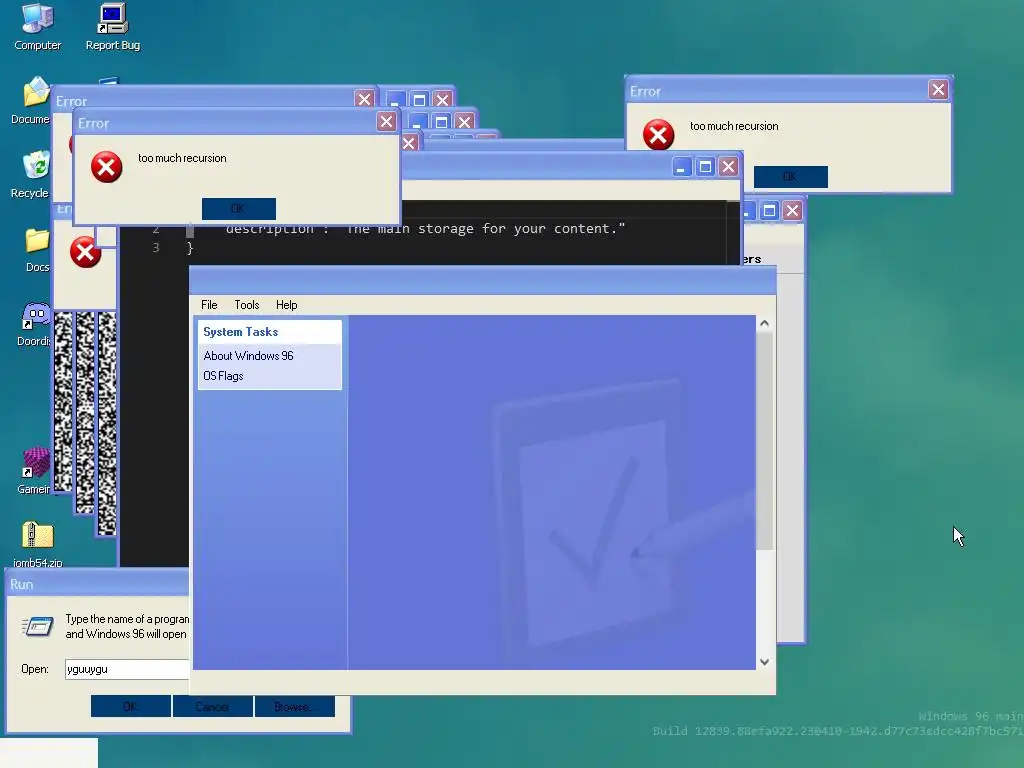Click scroll up arrow in System Tasks window
This screenshot has height=768, width=1024.
[764, 323]
